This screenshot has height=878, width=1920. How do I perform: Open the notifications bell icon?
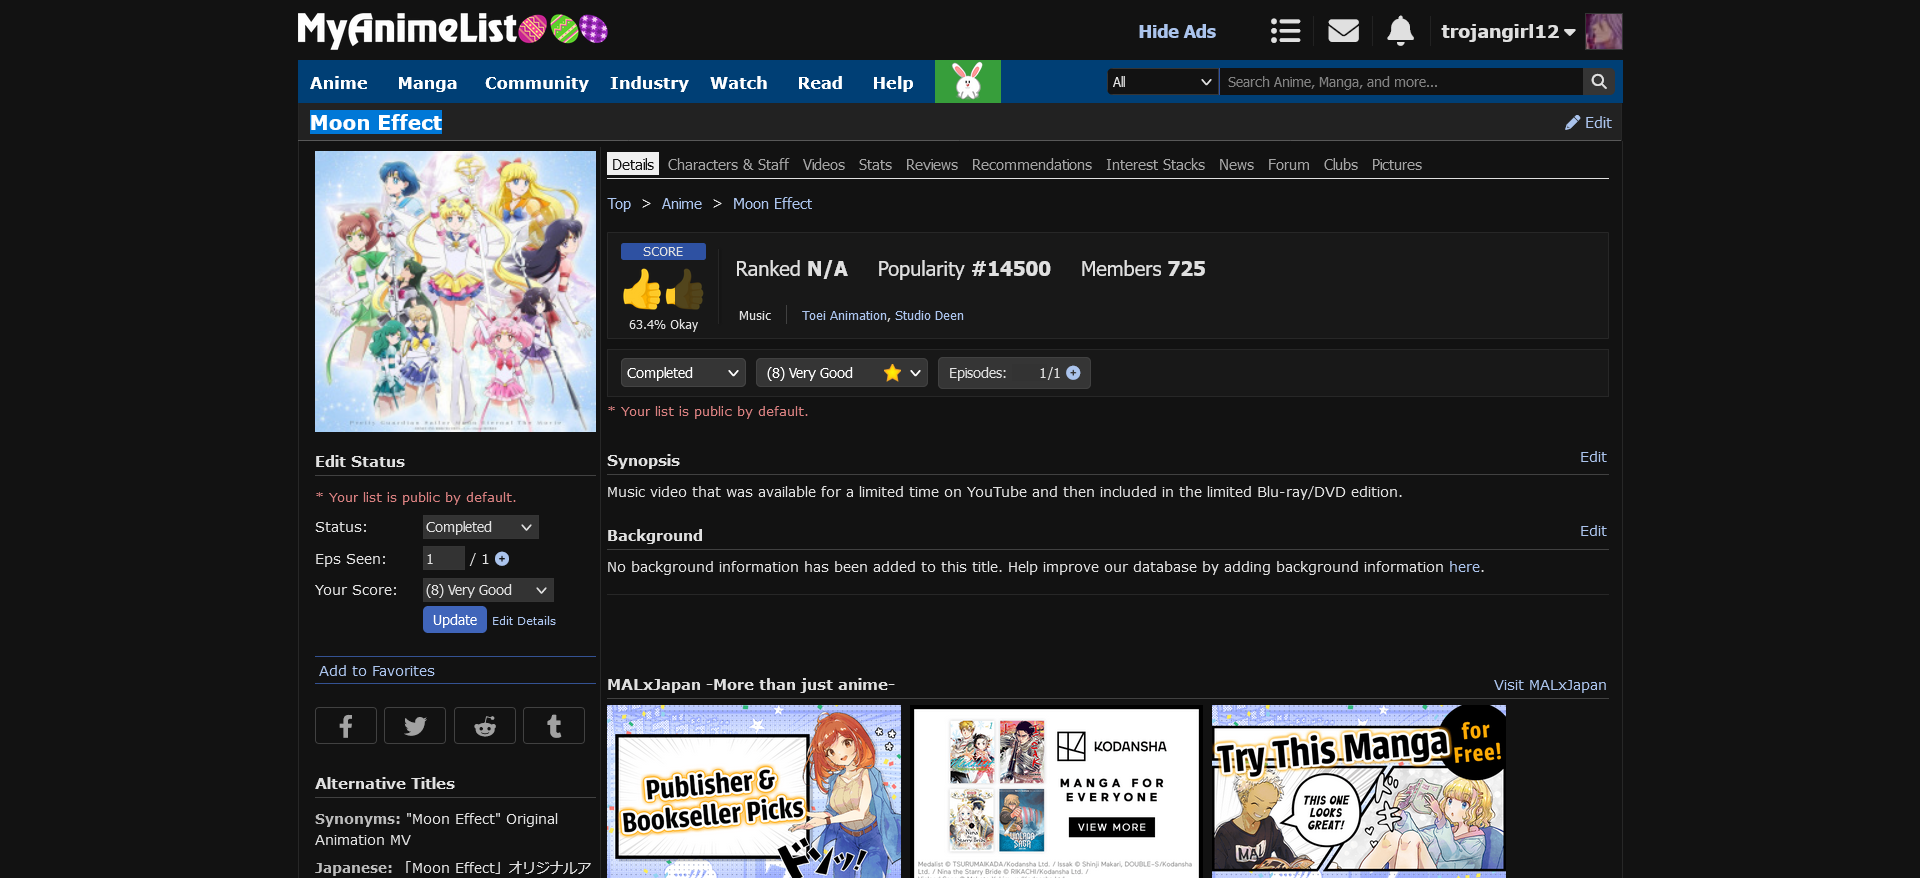[x=1400, y=31]
